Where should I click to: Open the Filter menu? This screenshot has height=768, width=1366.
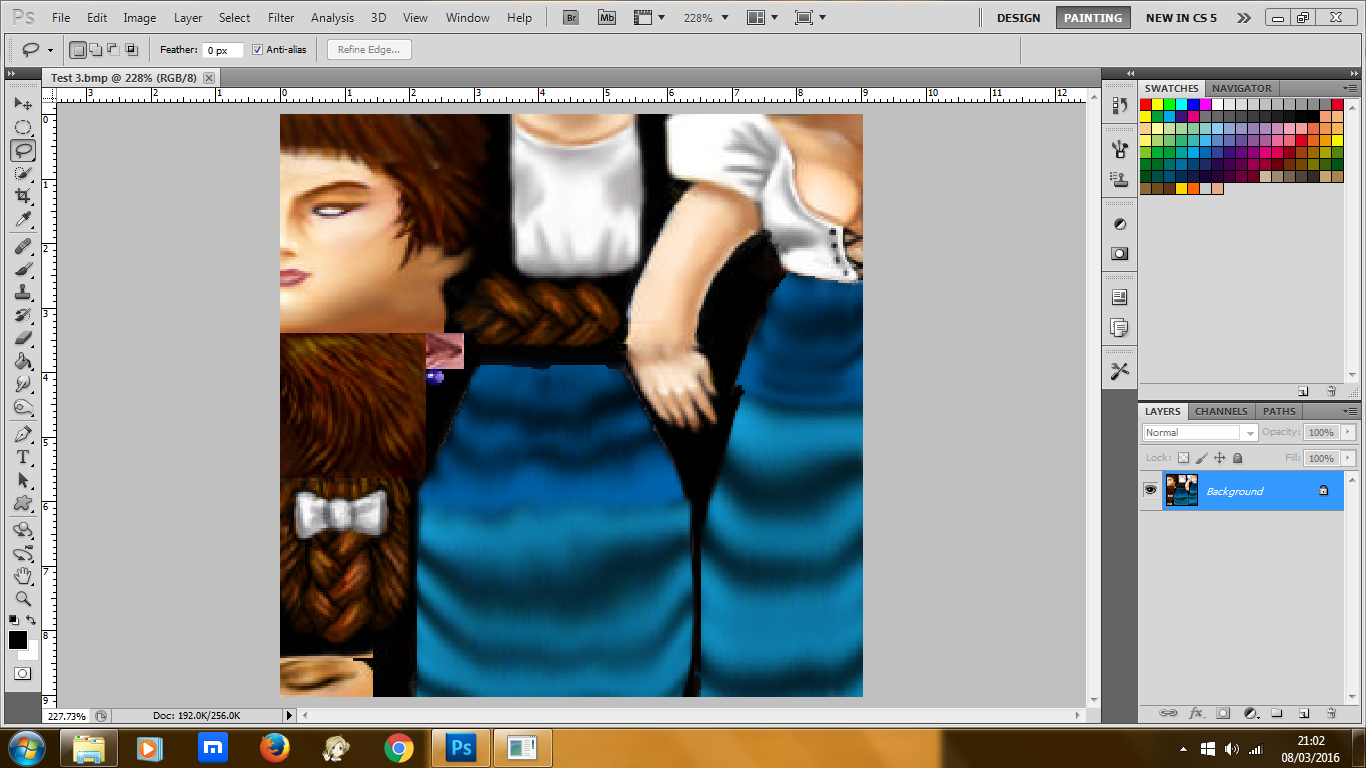(x=281, y=18)
